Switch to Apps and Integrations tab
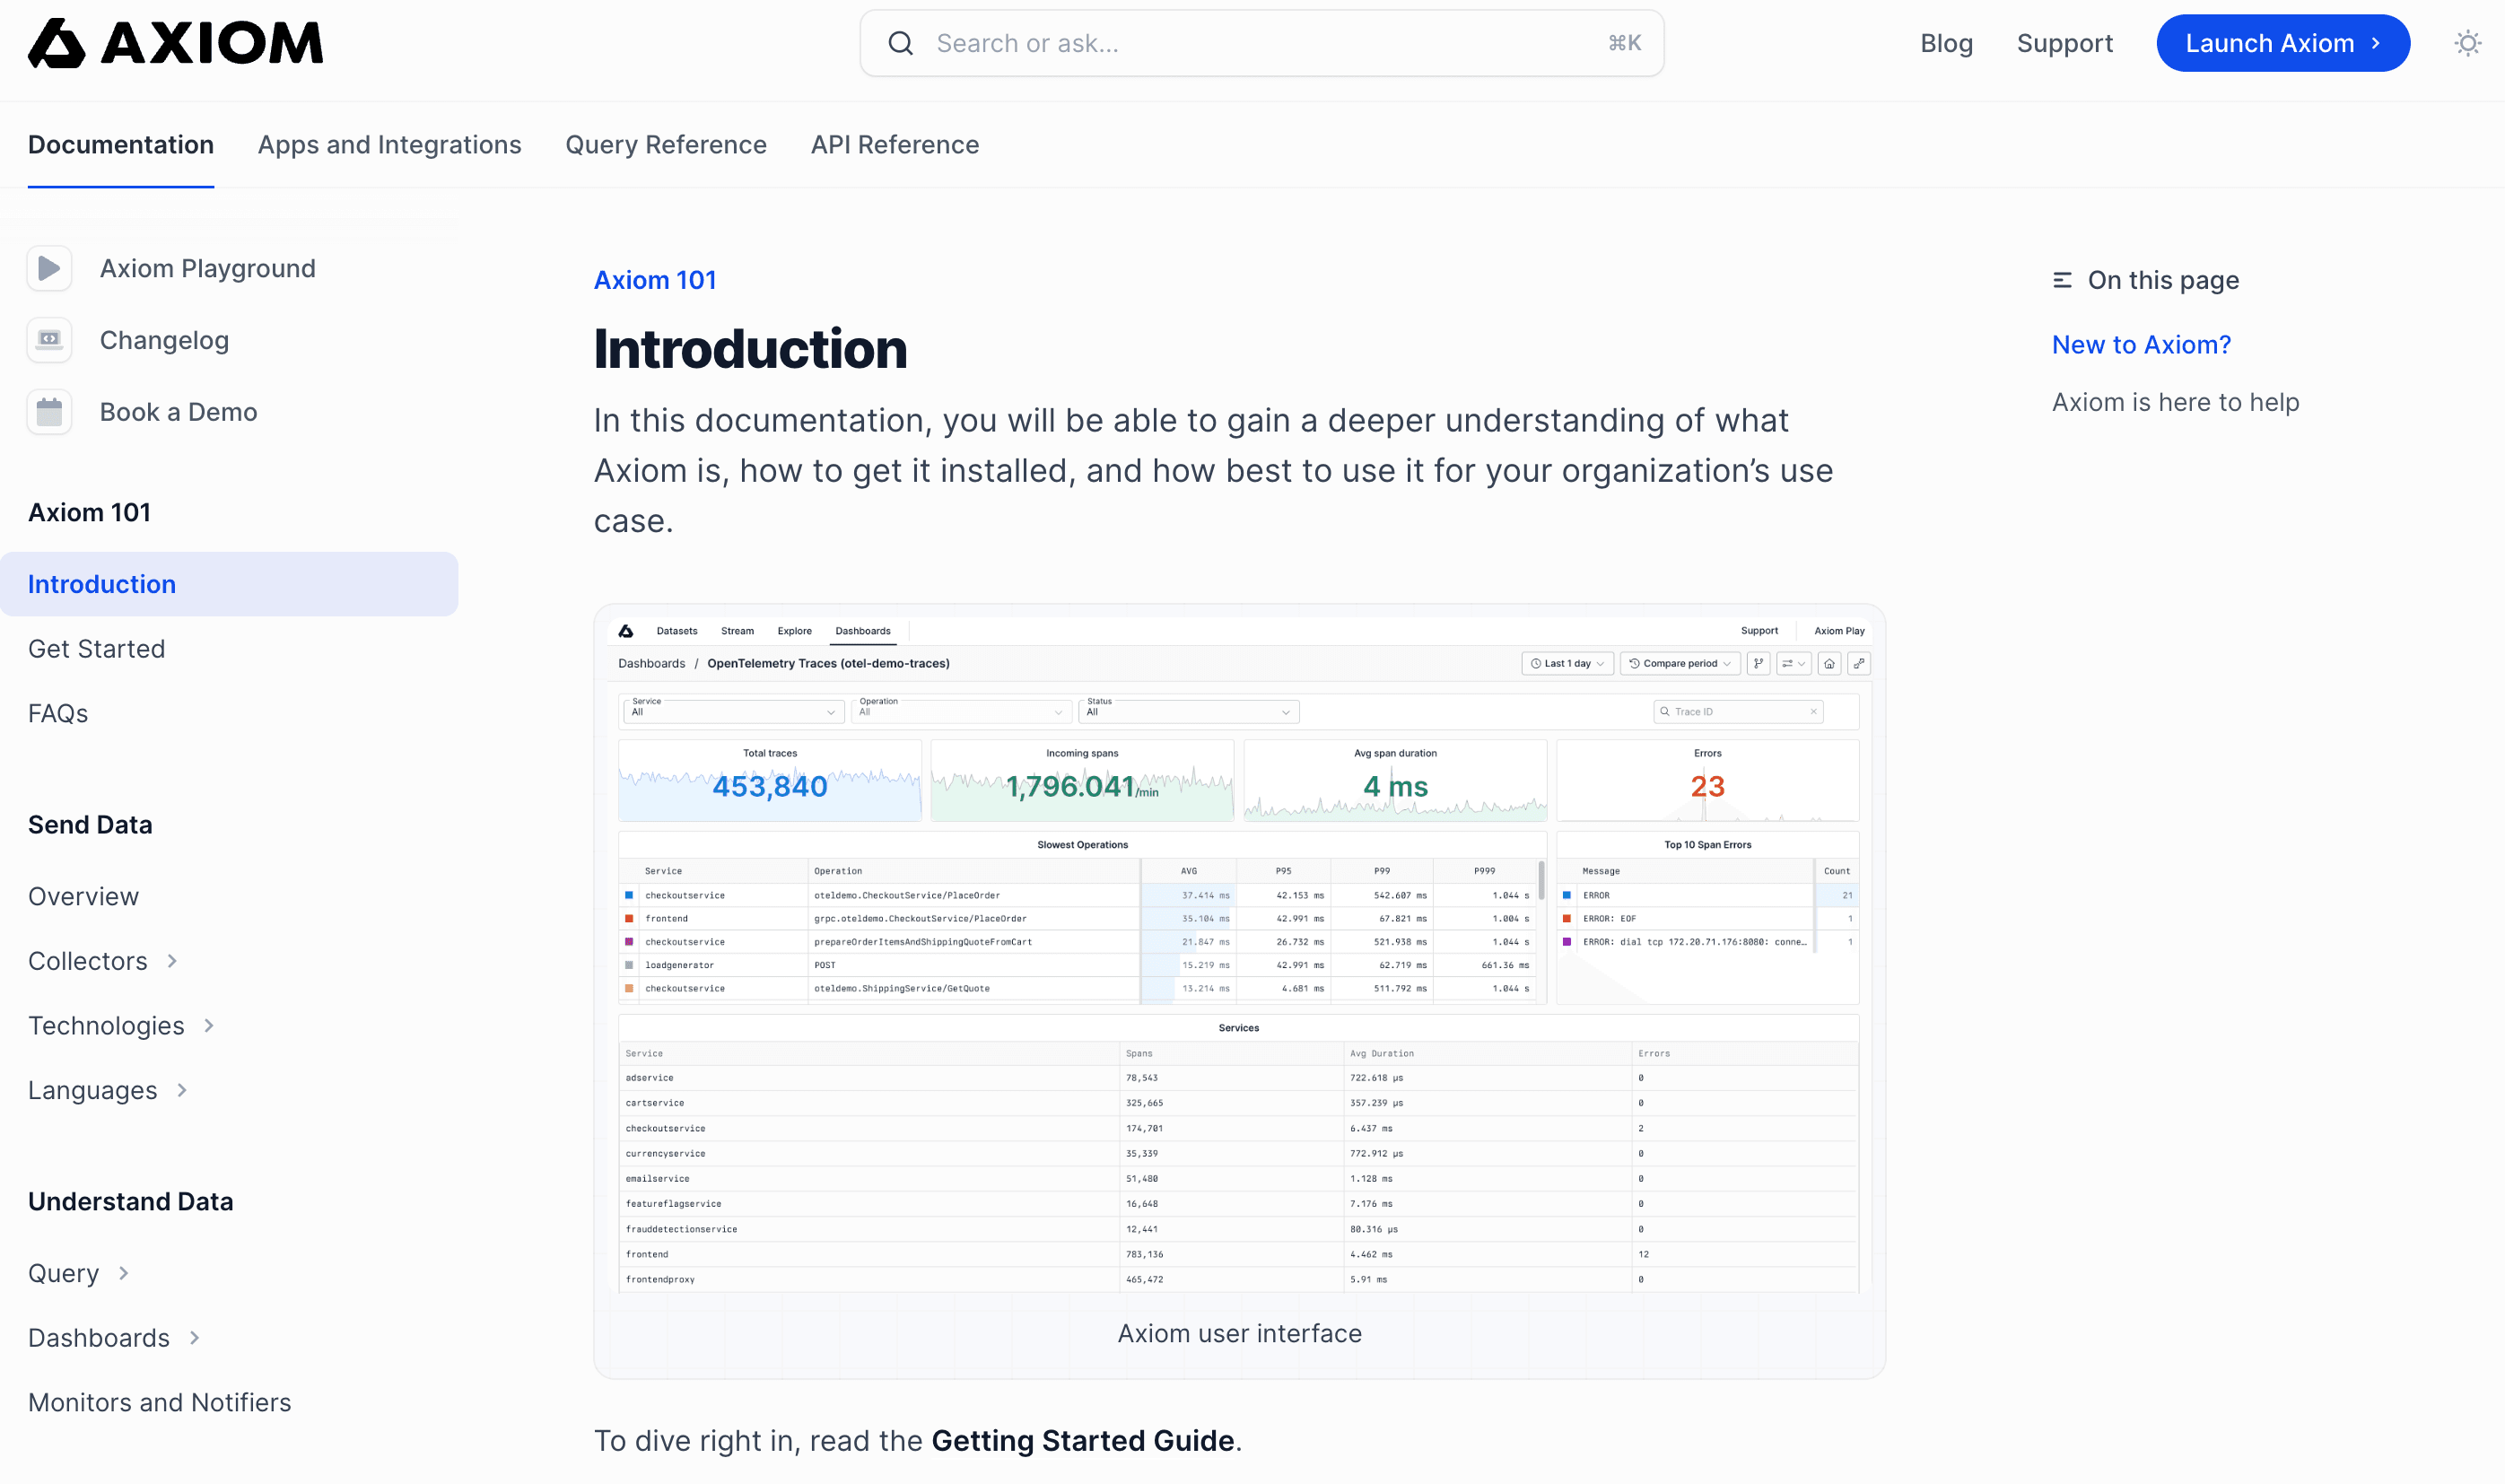This screenshot has width=2505, height=1484. pos(390,145)
